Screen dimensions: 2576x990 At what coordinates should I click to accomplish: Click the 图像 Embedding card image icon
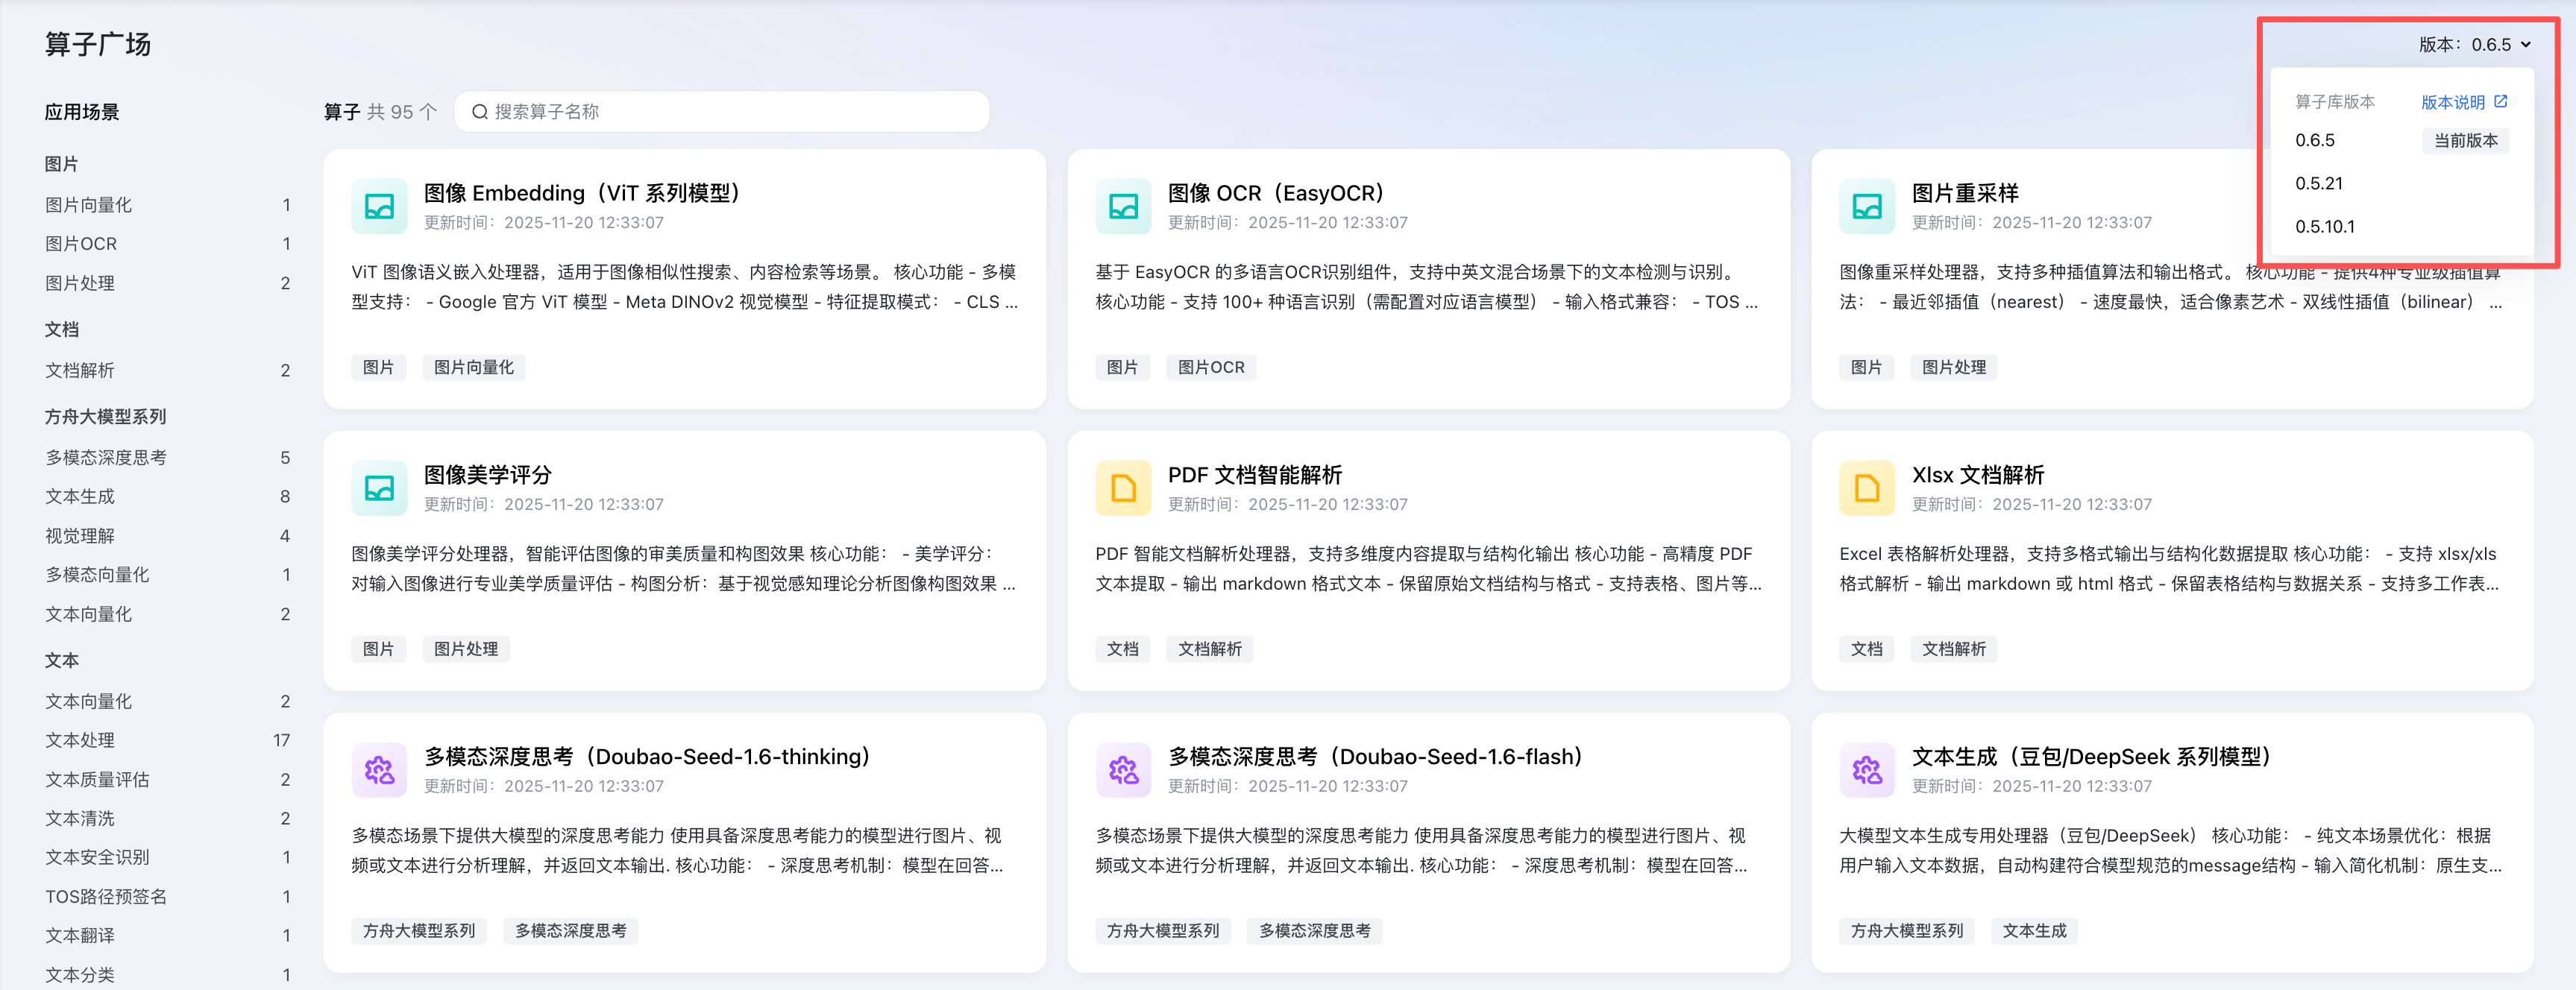(x=379, y=206)
